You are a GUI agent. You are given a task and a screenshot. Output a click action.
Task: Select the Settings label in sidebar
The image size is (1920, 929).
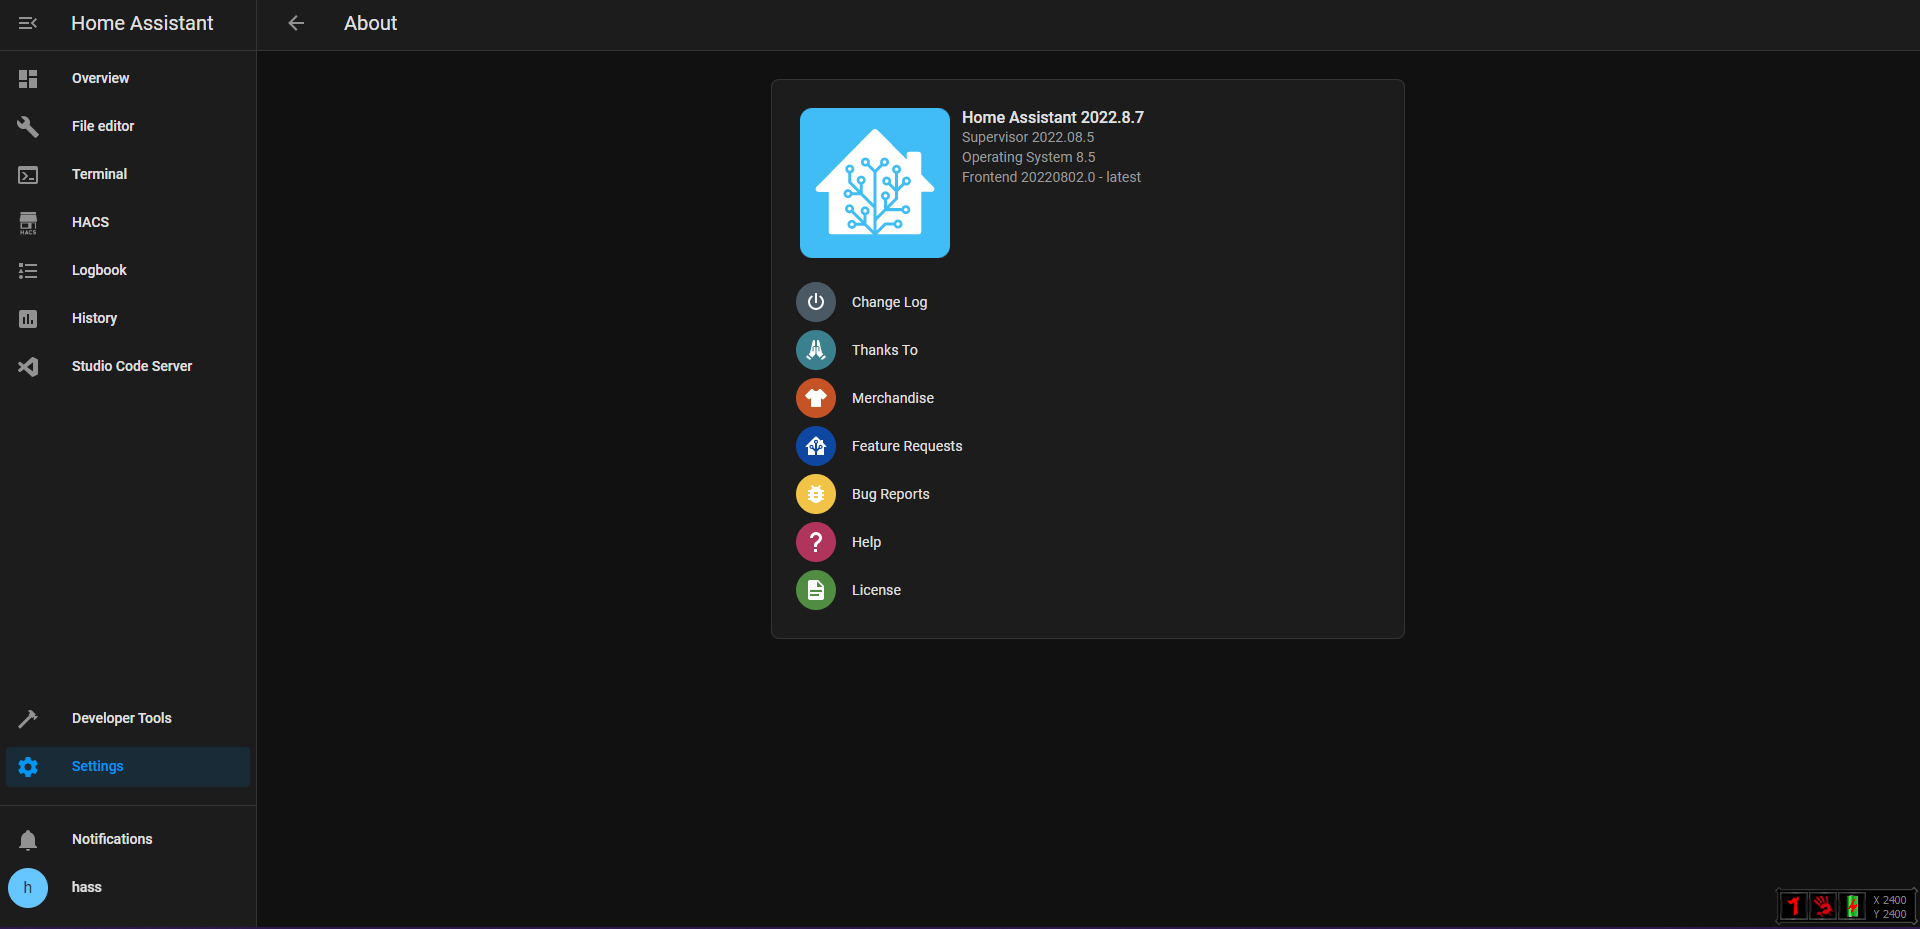[x=98, y=766]
